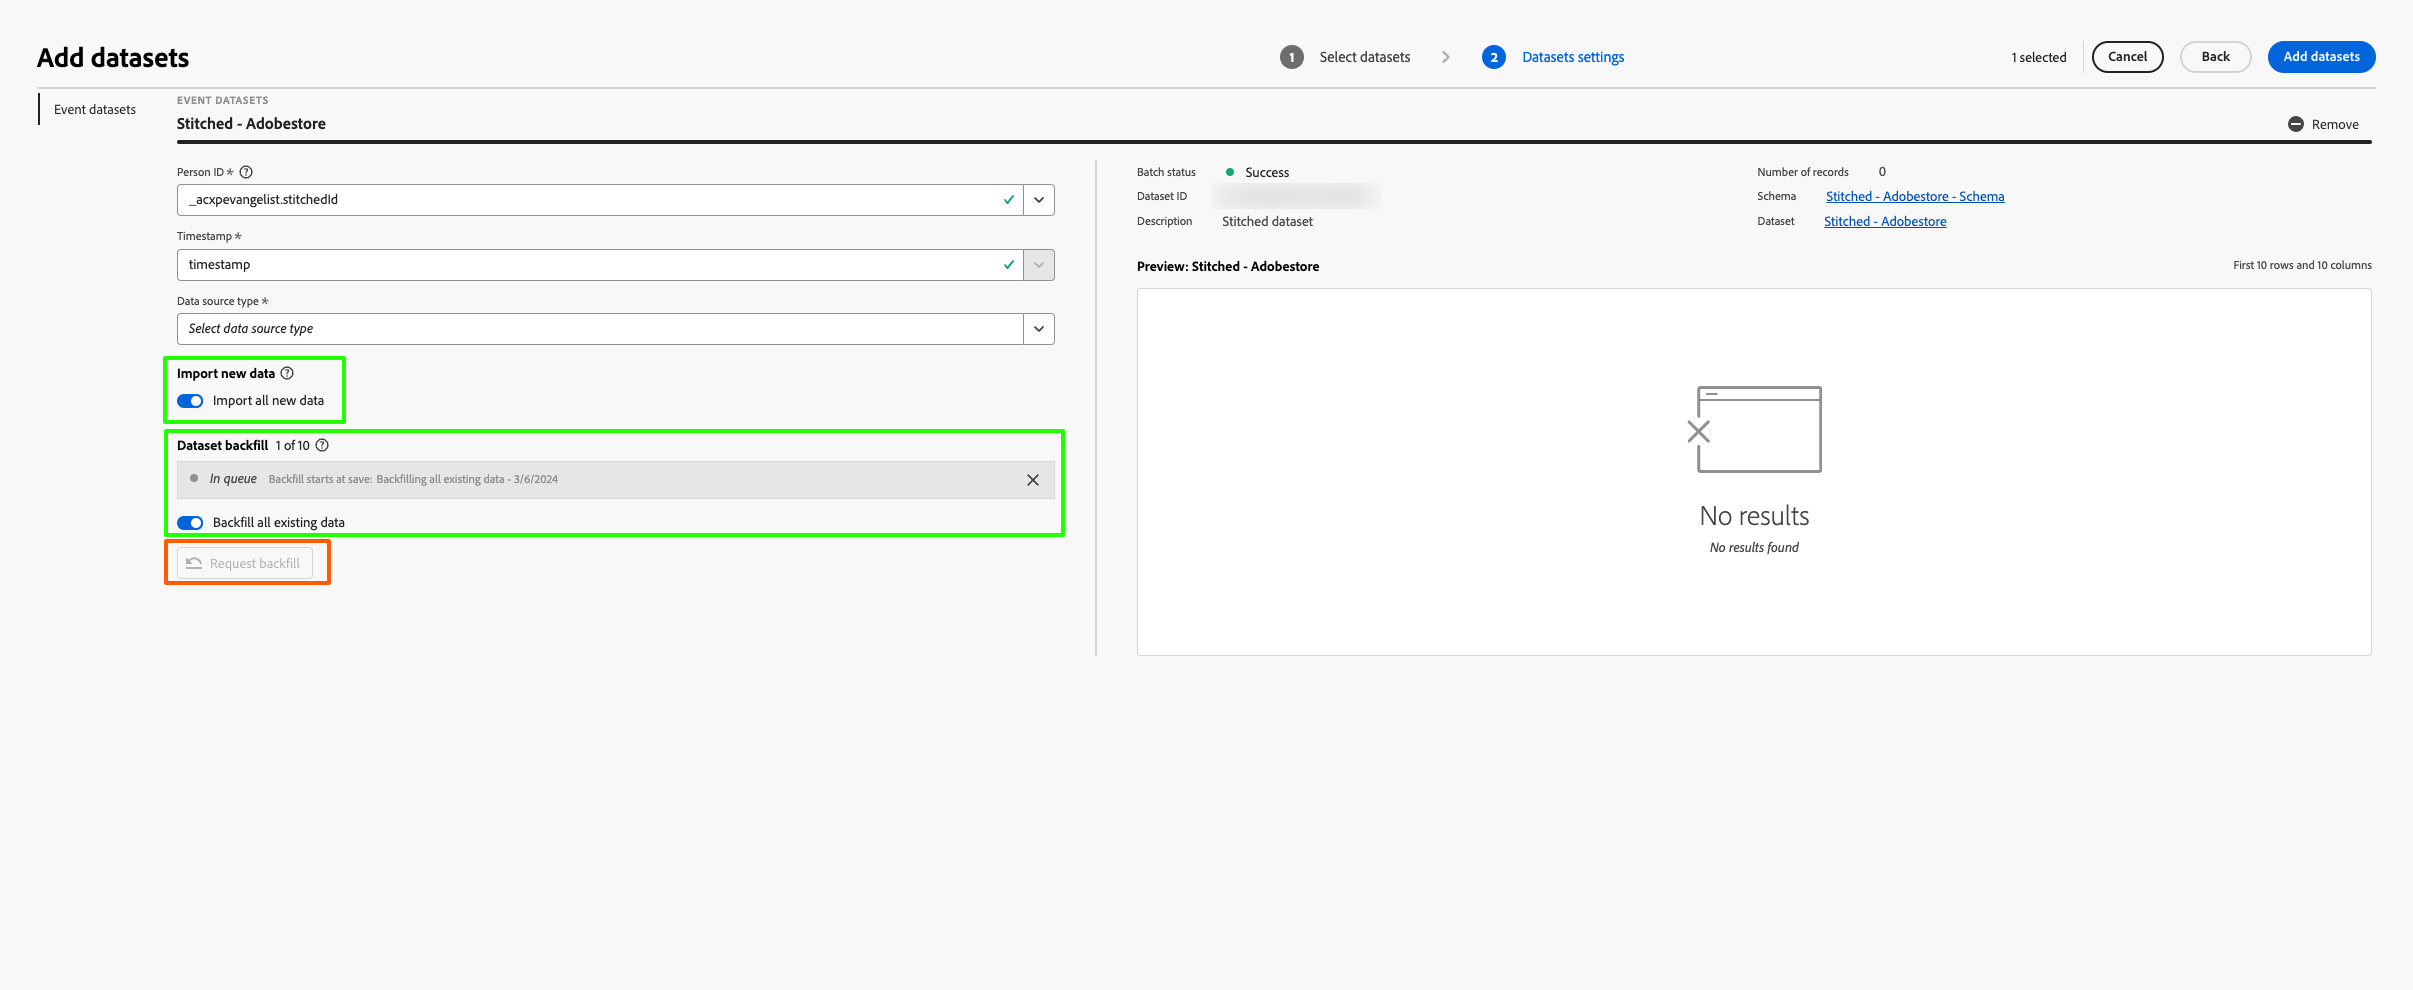Expand the Timestamp field dropdown
Screen dimensions: 2413x990
pyautogui.click(x=1039, y=264)
